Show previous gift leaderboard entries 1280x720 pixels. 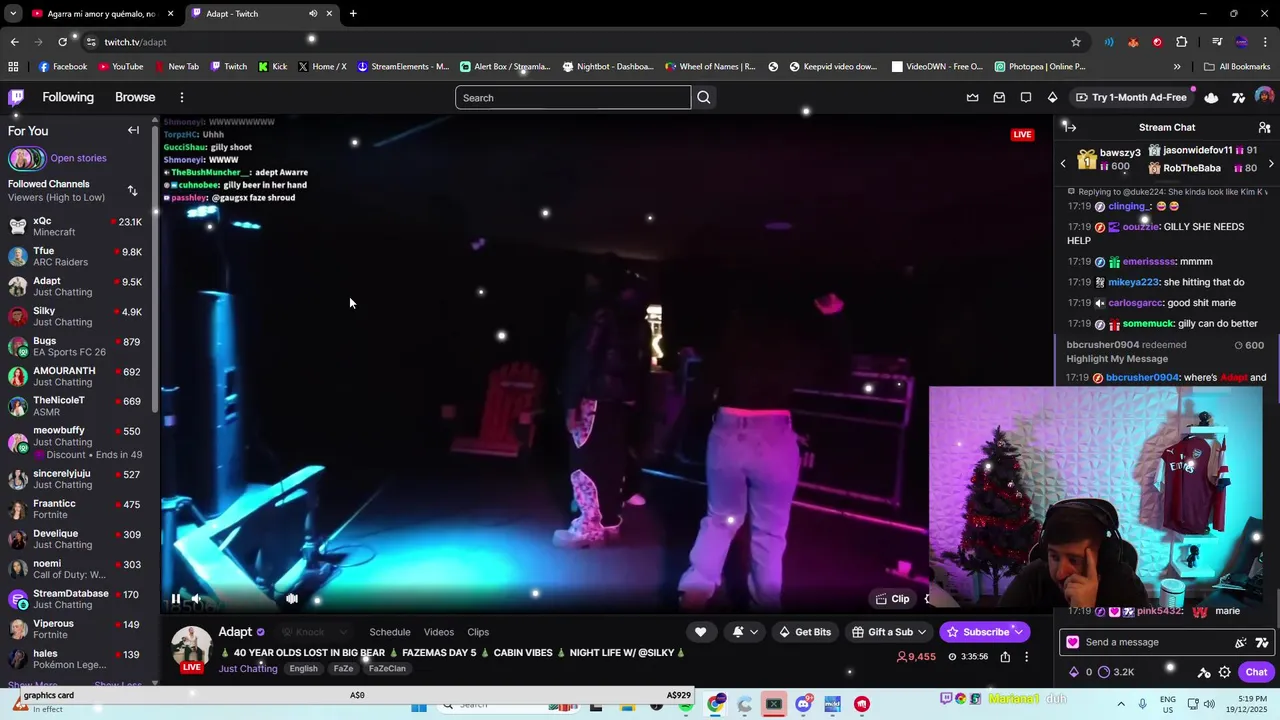(x=1063, y=163)
